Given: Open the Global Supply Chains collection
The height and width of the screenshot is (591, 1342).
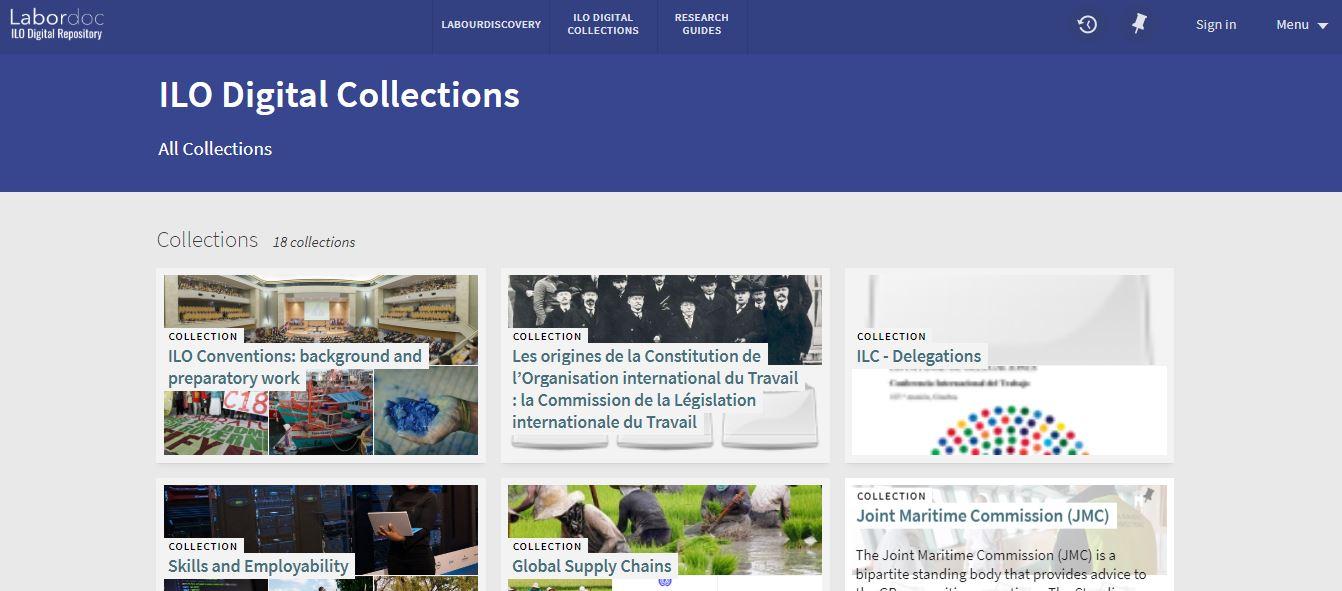Looking at the screenshot, I should tap(591, 566).
